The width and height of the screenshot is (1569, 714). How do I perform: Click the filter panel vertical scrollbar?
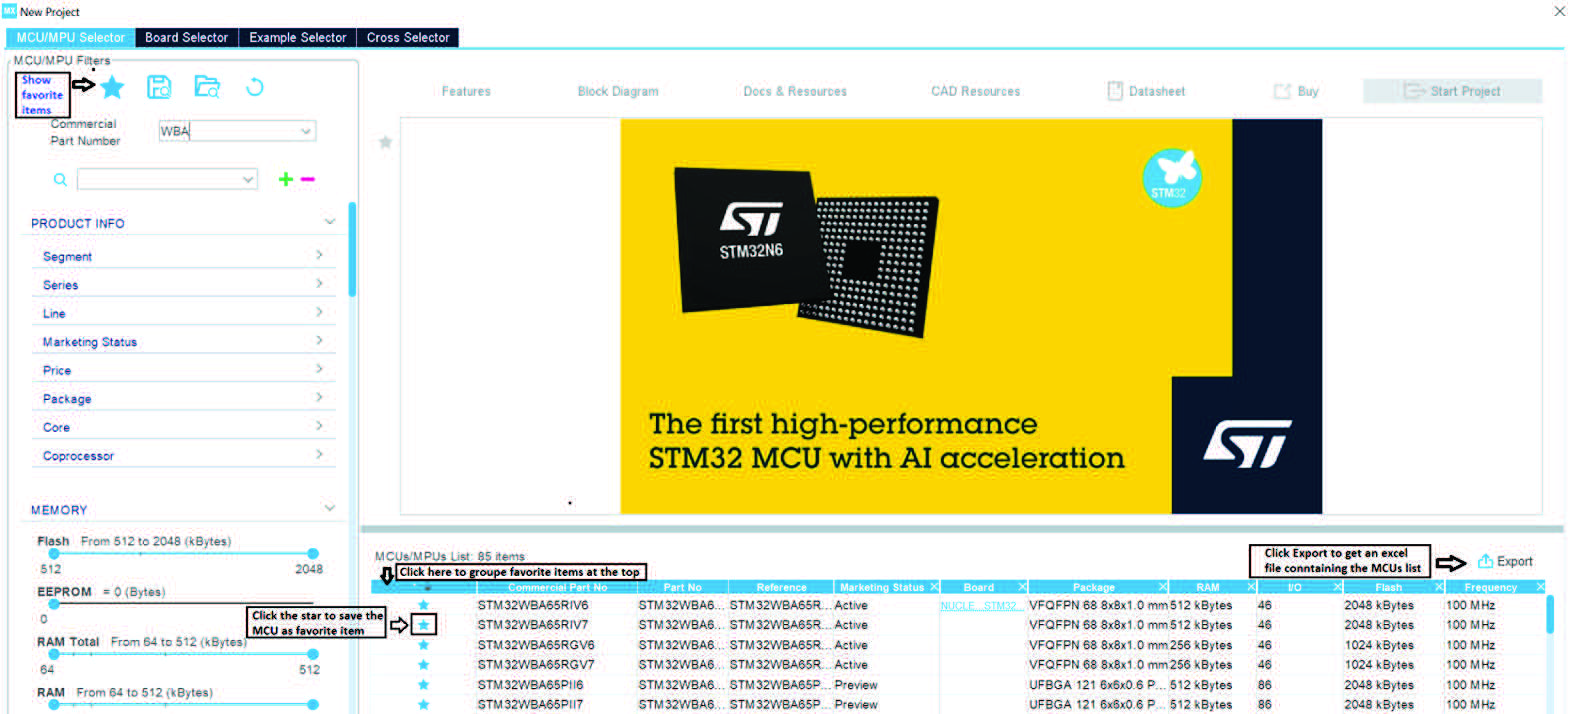pos(352,250)
